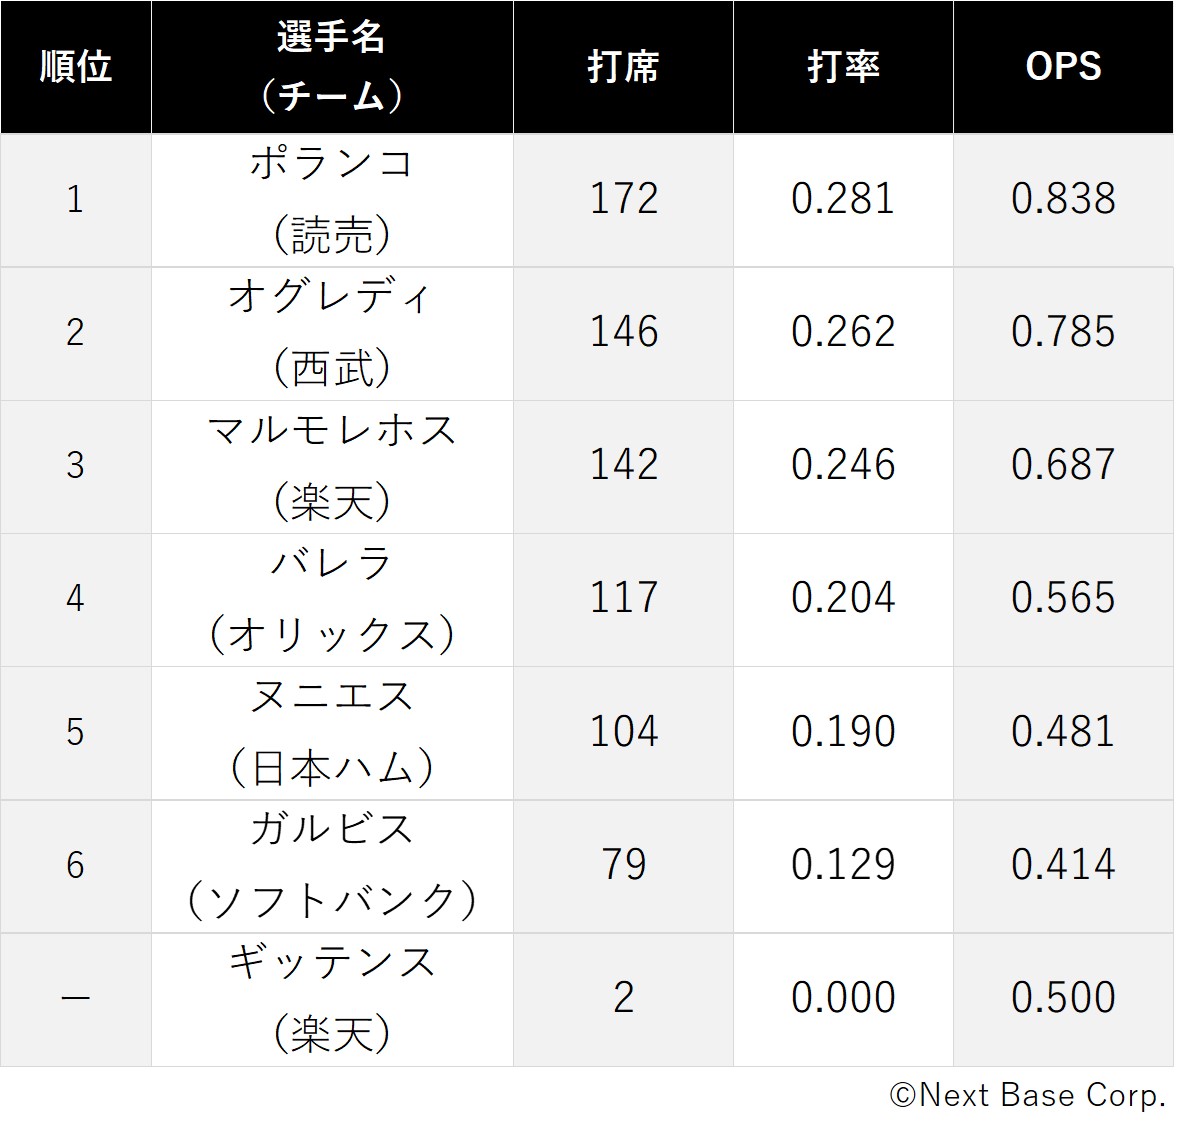Click the 172 plate appearances cell

[623, 201]
